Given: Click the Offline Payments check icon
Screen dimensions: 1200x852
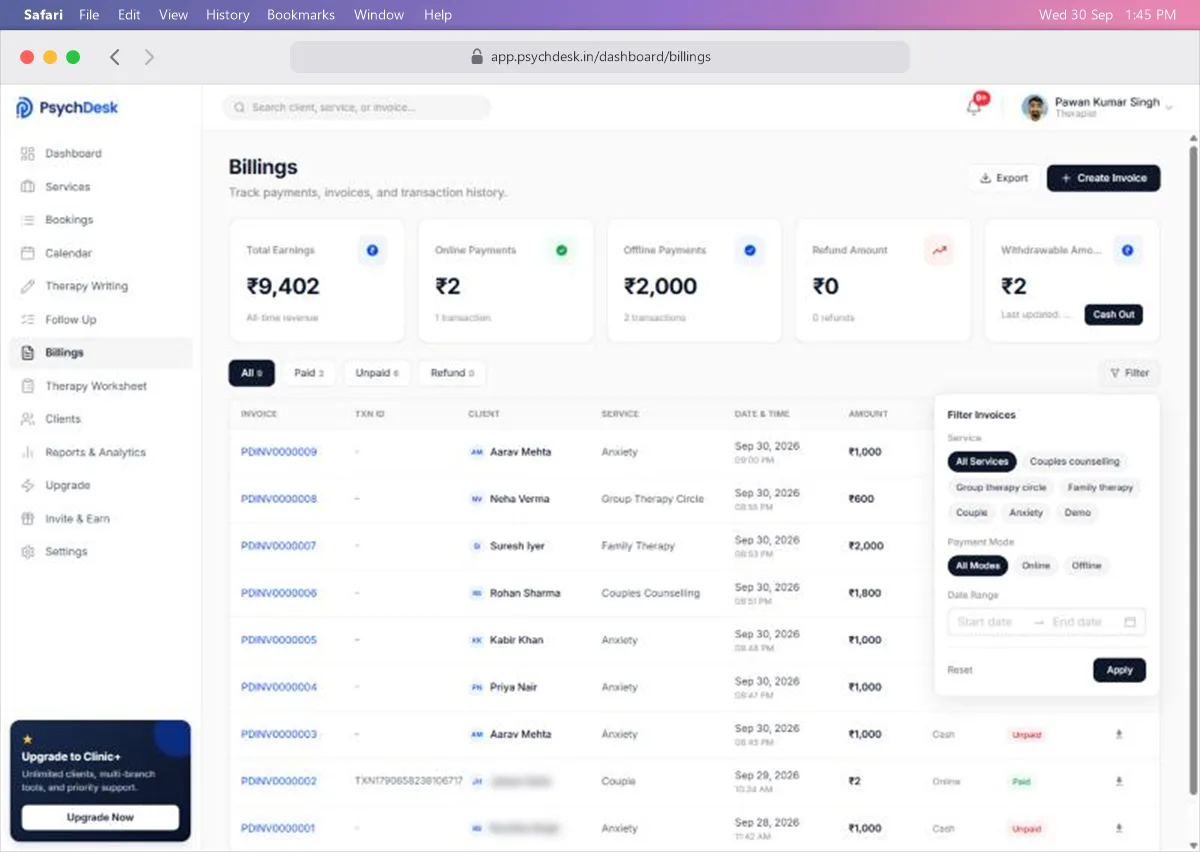Looking at the screenshot, I should pyautogui.click(x=750, y=250).
